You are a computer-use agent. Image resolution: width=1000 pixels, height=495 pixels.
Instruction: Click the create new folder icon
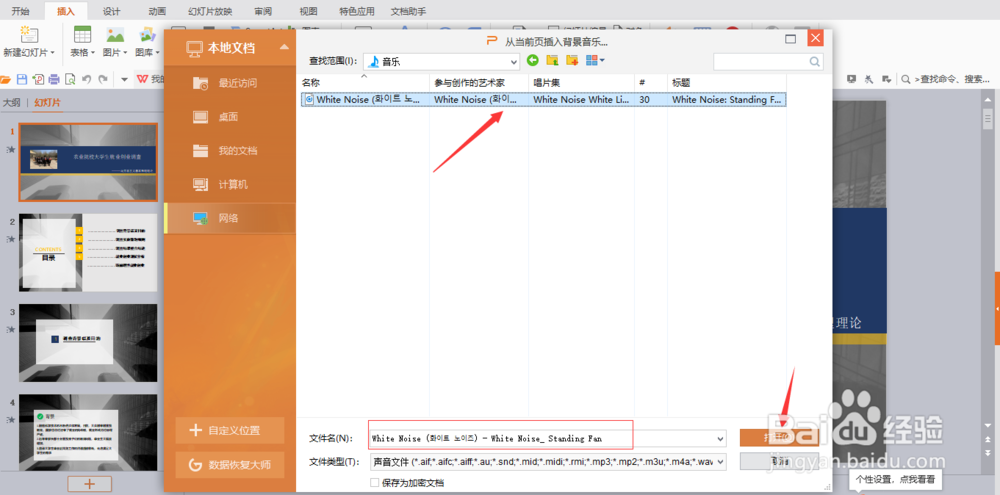click(572, 61)
